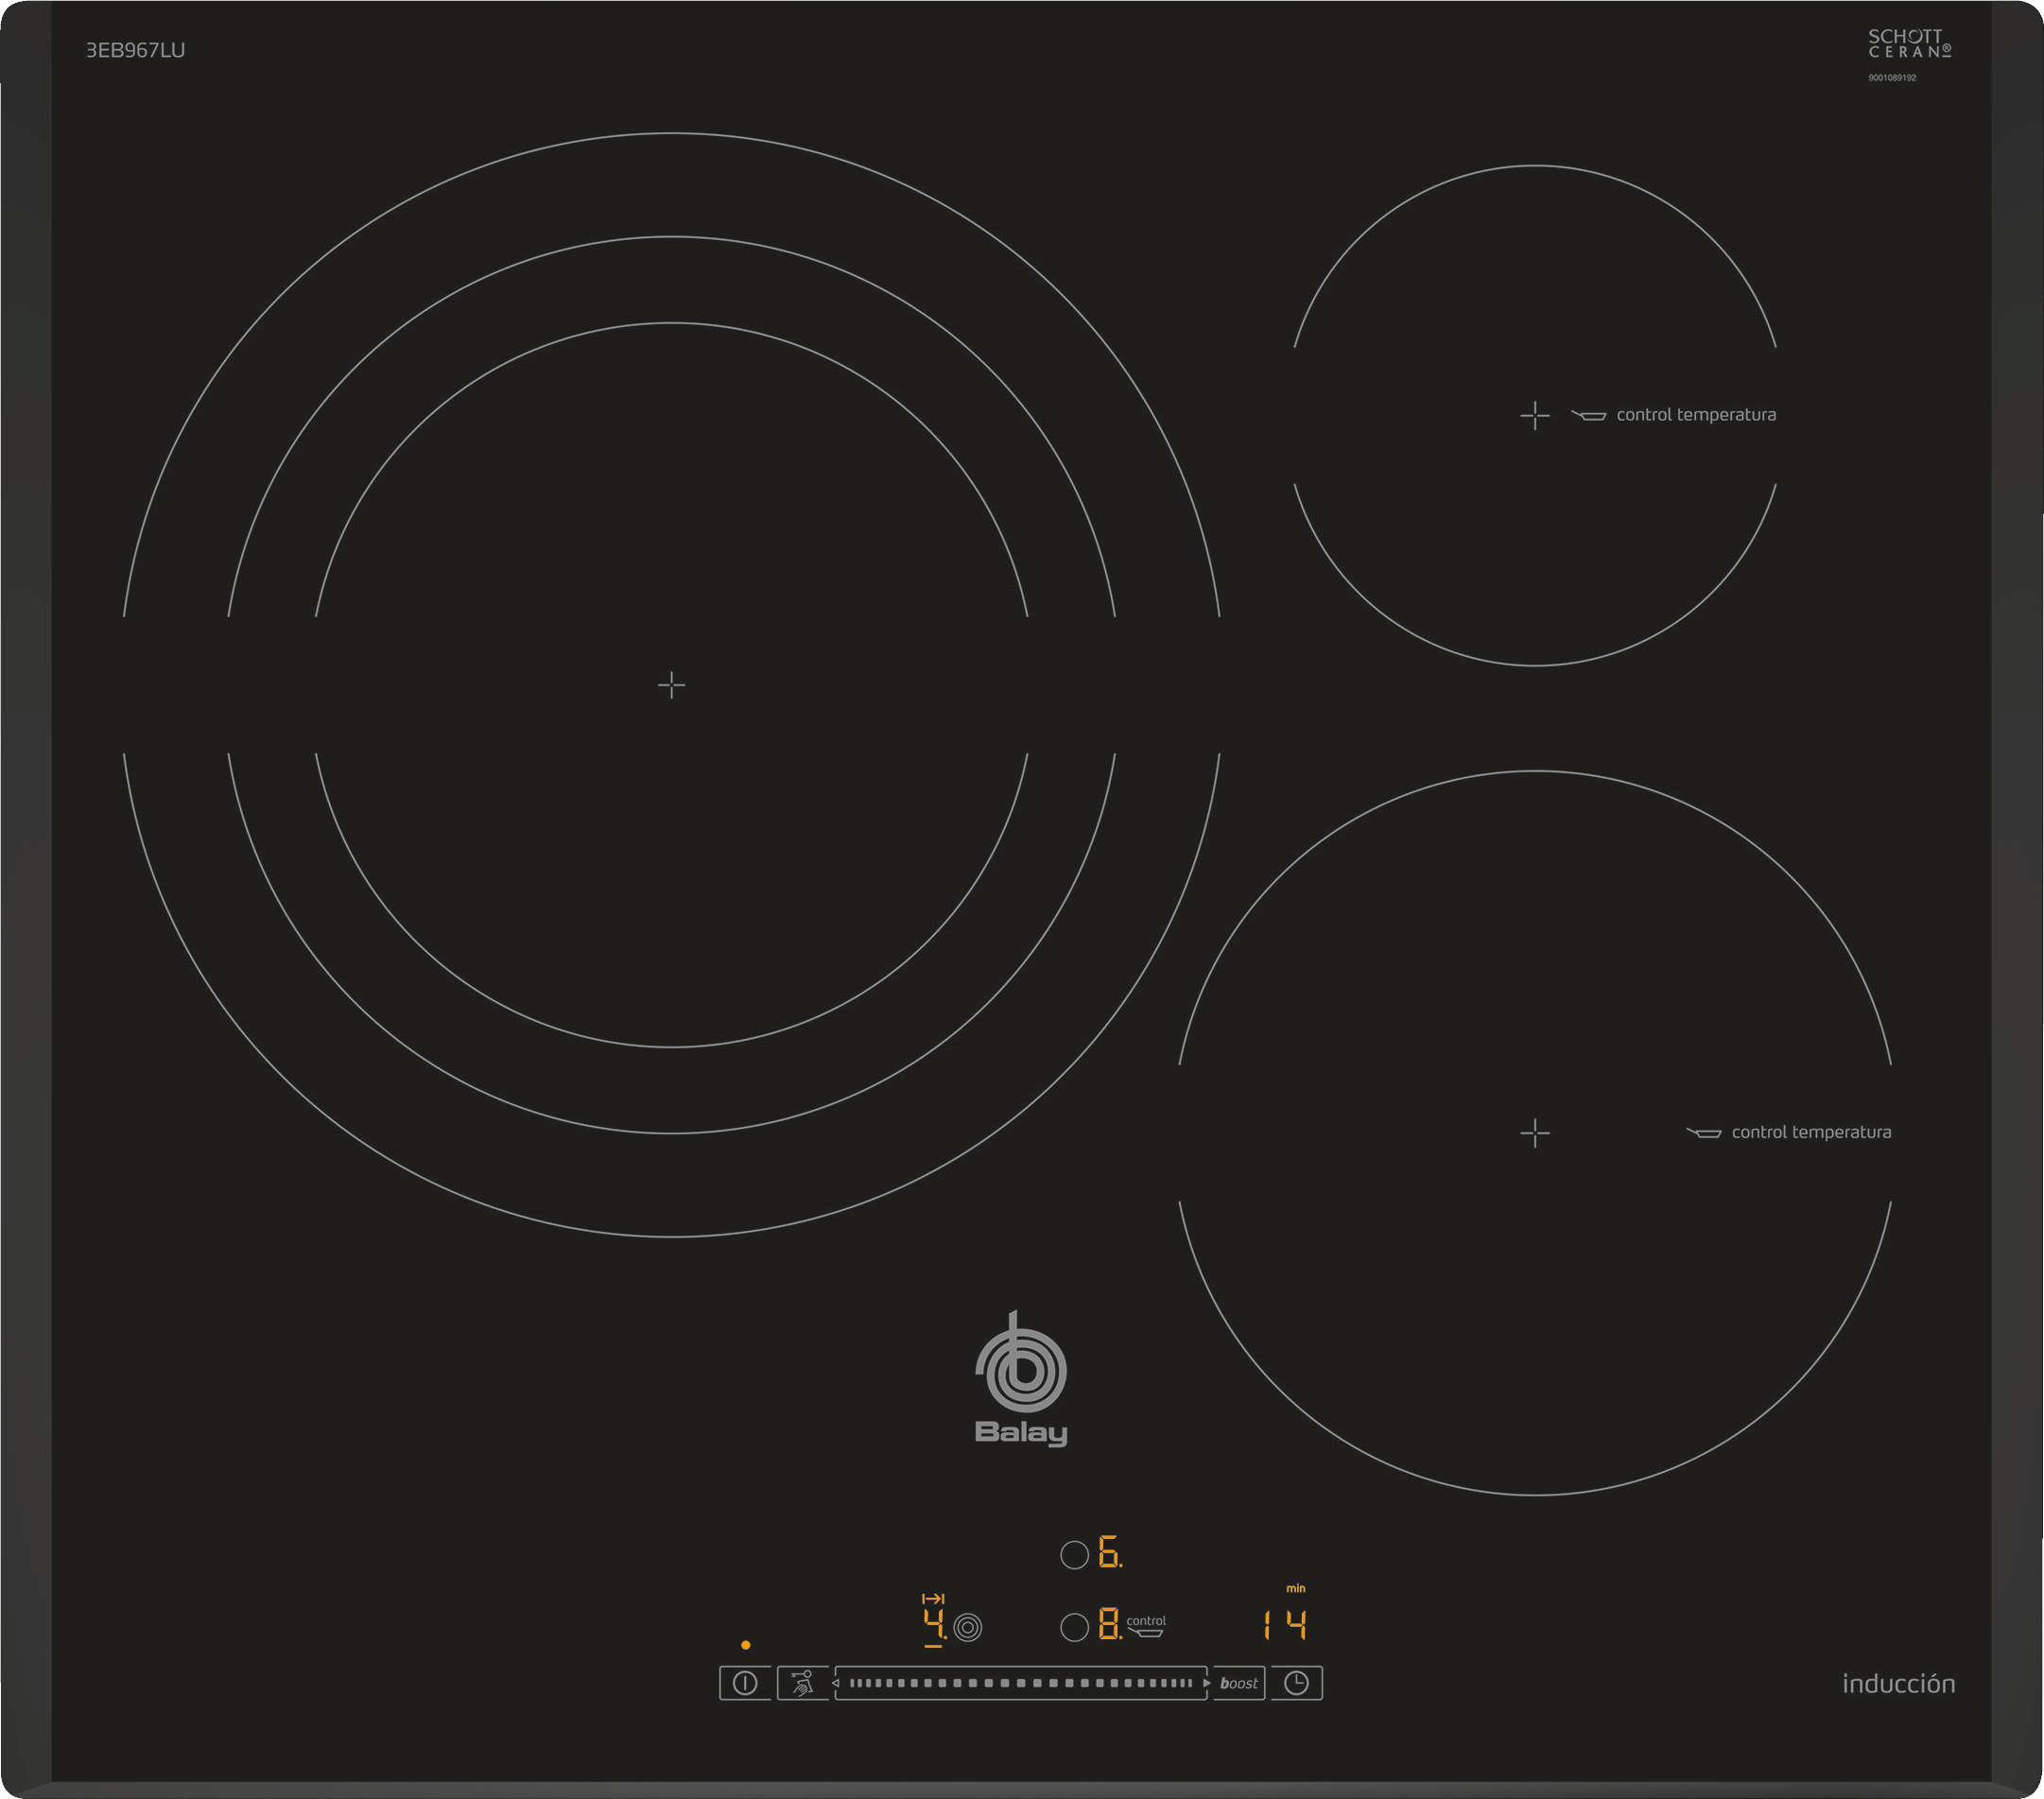Select the triple-ring zone concentric circle icon

click(967, 1627)
